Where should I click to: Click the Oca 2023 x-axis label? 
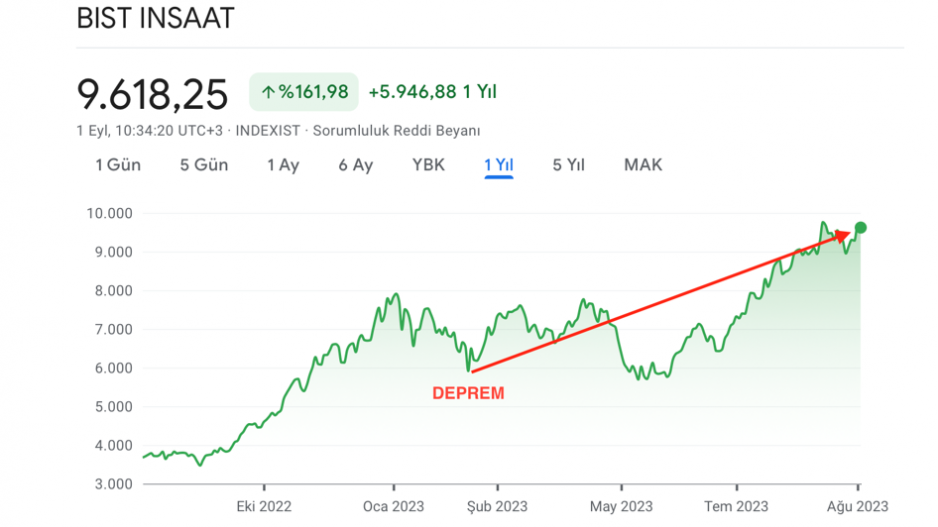[x=393, y=506]
